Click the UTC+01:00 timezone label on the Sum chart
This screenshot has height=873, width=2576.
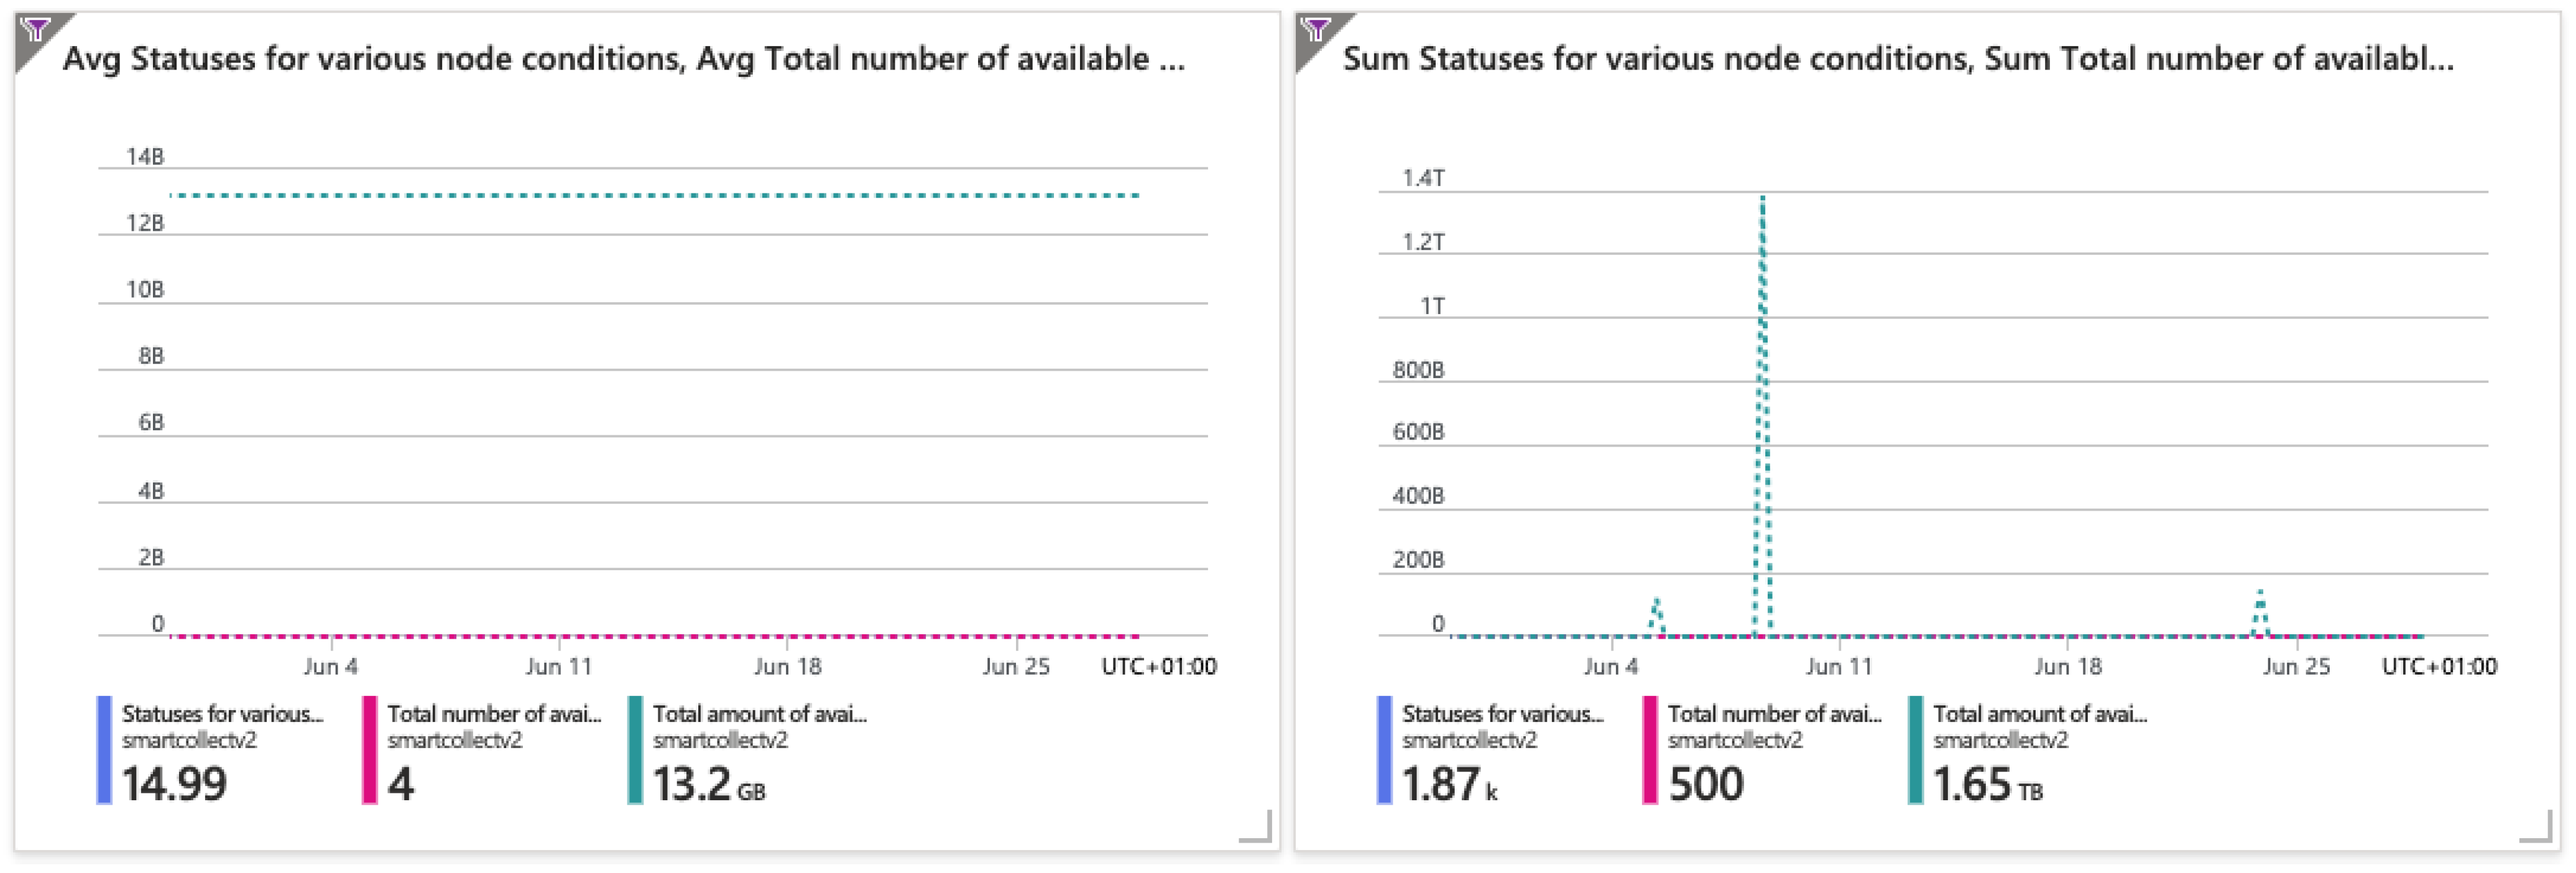pyautogui.click(x=2438, y=667)
